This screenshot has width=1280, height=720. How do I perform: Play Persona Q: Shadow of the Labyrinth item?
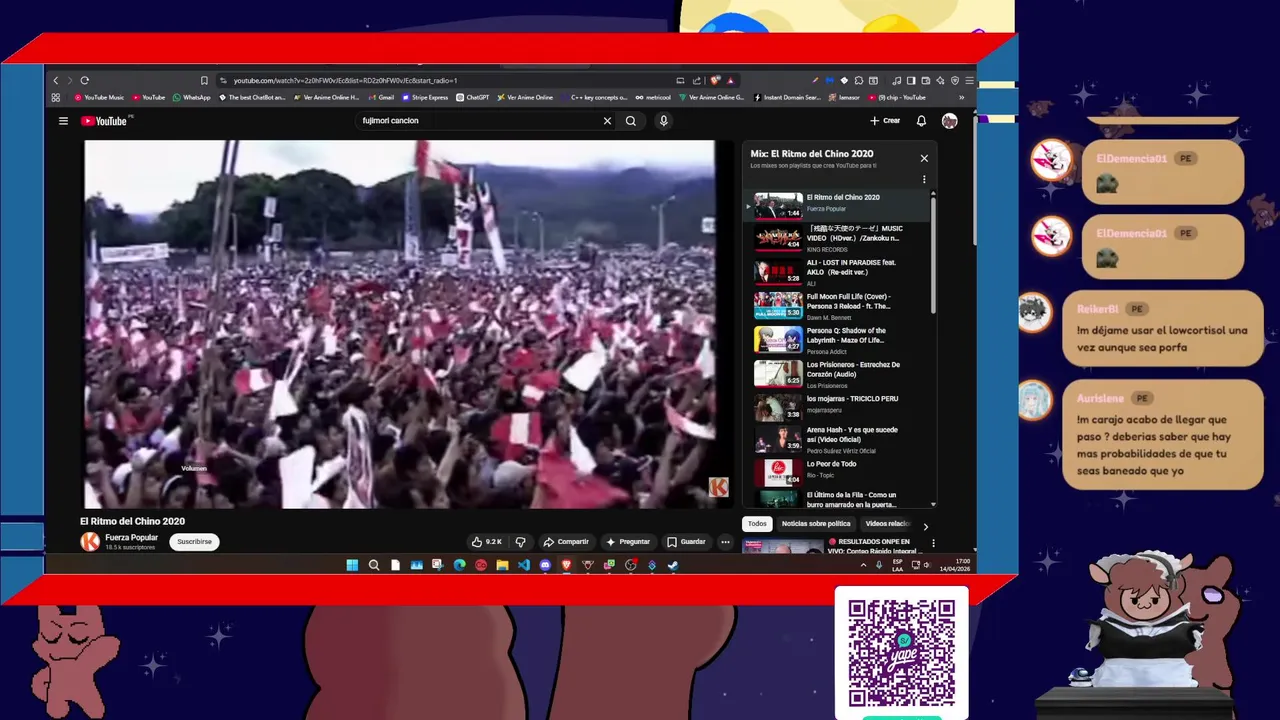coord(838,340)
